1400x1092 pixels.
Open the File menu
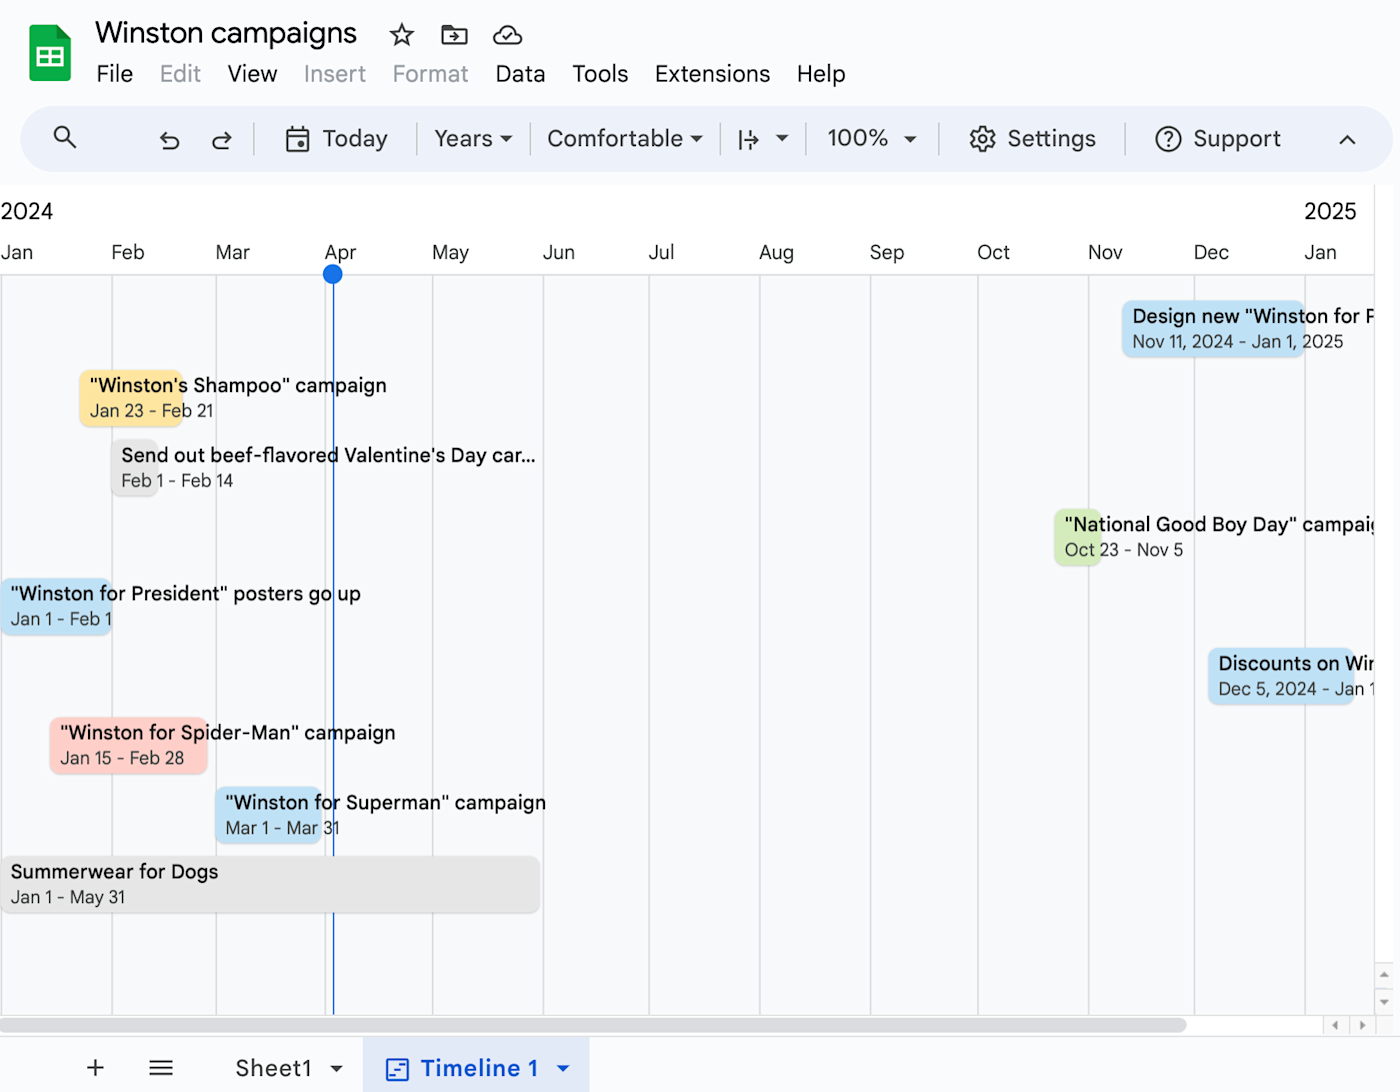click(x=115, y=74)
